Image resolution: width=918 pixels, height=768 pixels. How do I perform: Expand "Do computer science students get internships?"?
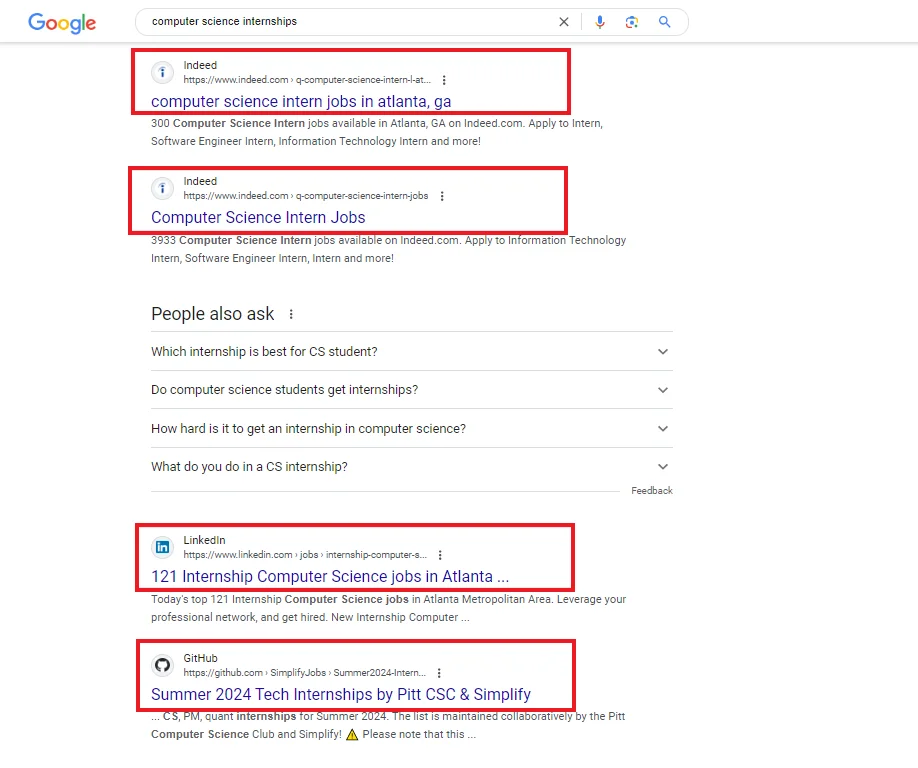[x=412, y=390]
